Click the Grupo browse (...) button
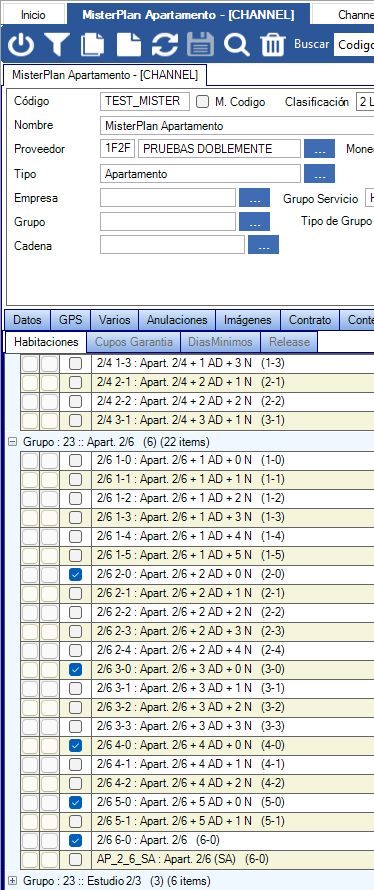 254,221
